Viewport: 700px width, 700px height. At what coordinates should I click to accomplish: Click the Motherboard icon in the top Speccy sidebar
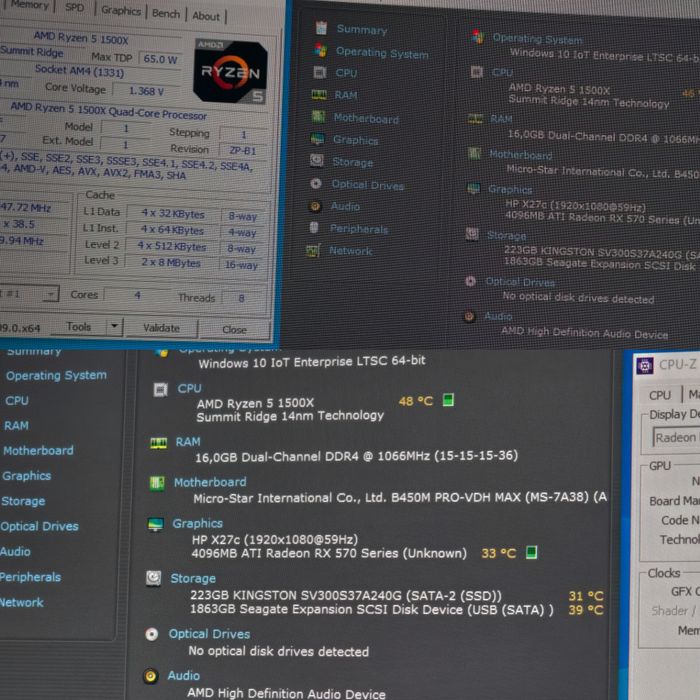point(318,117)
